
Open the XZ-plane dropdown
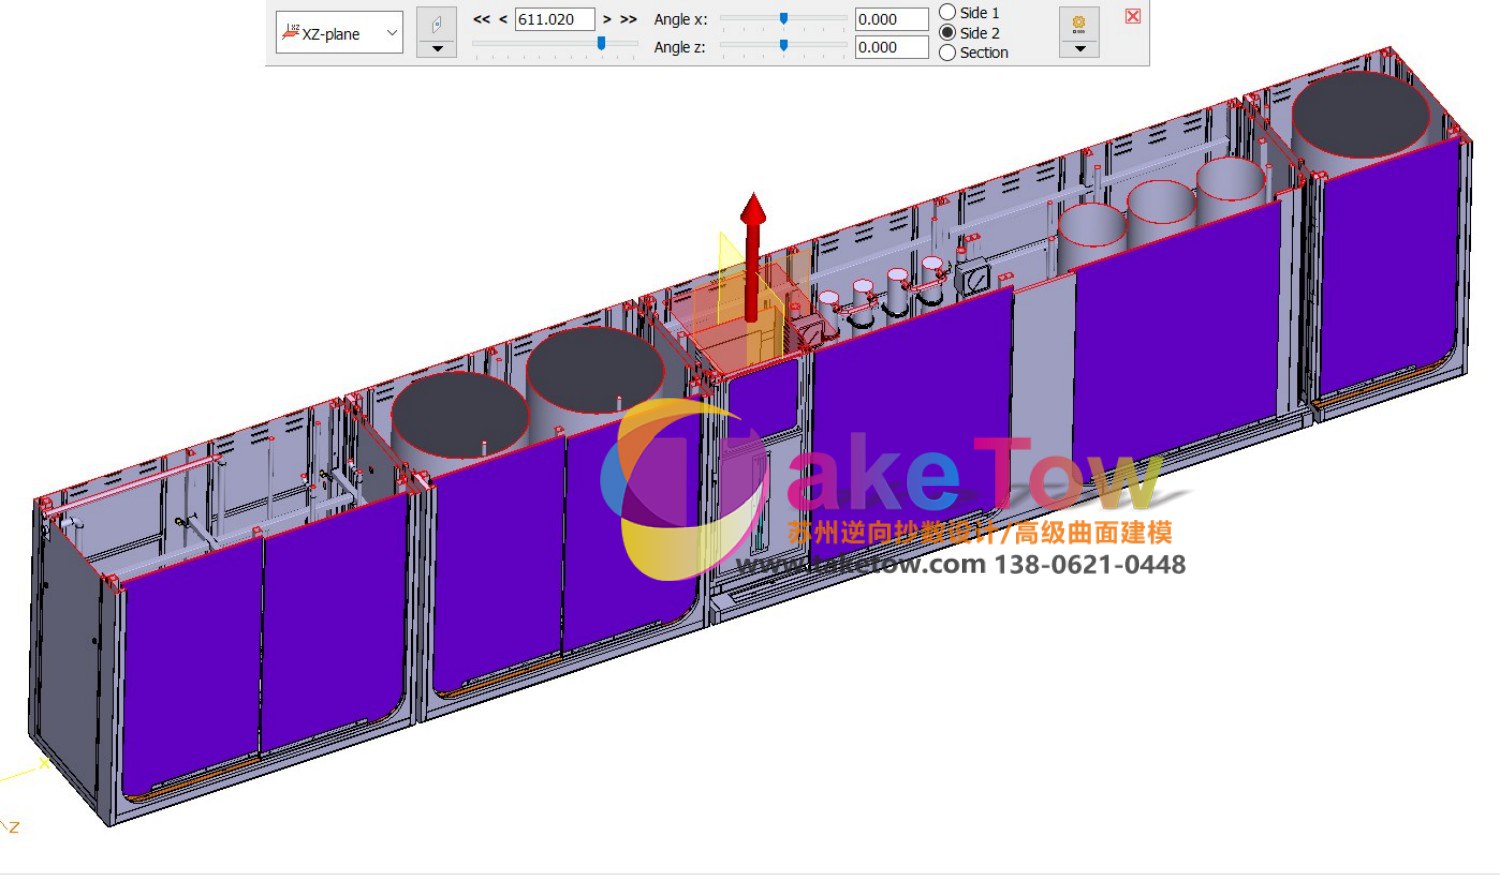click(x=339, y=33)
